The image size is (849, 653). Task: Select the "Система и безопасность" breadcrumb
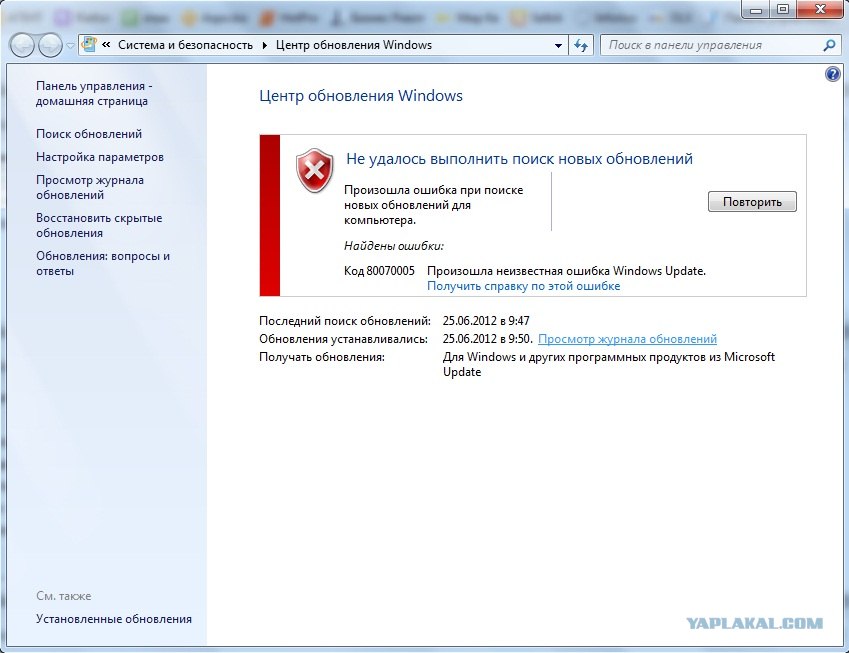(x=185, y=45)
